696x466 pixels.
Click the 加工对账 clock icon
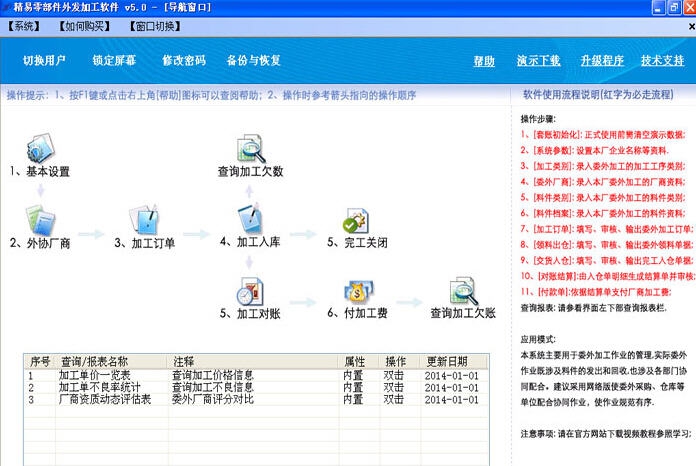click(x=250, y=291)
